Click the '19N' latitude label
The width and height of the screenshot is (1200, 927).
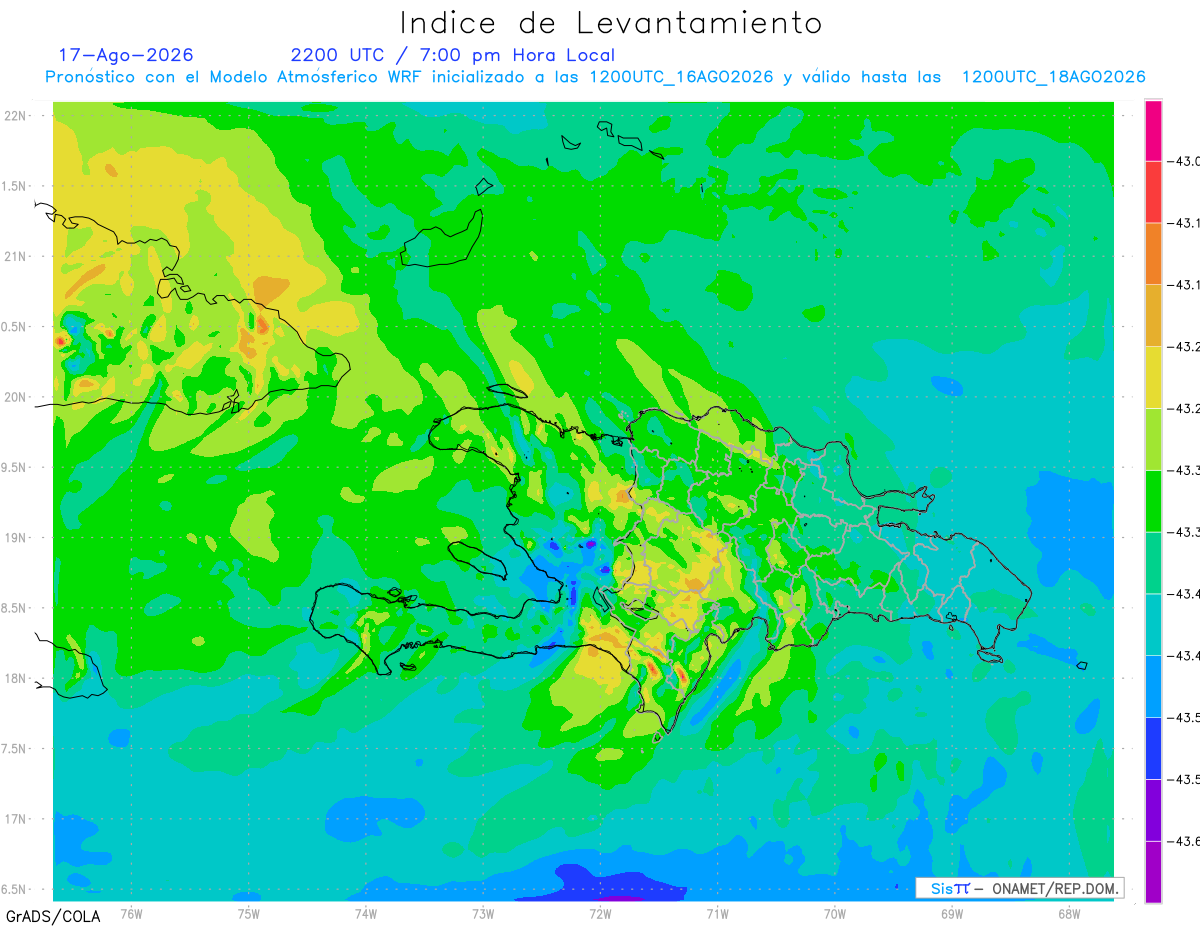[x=15, y=537]
